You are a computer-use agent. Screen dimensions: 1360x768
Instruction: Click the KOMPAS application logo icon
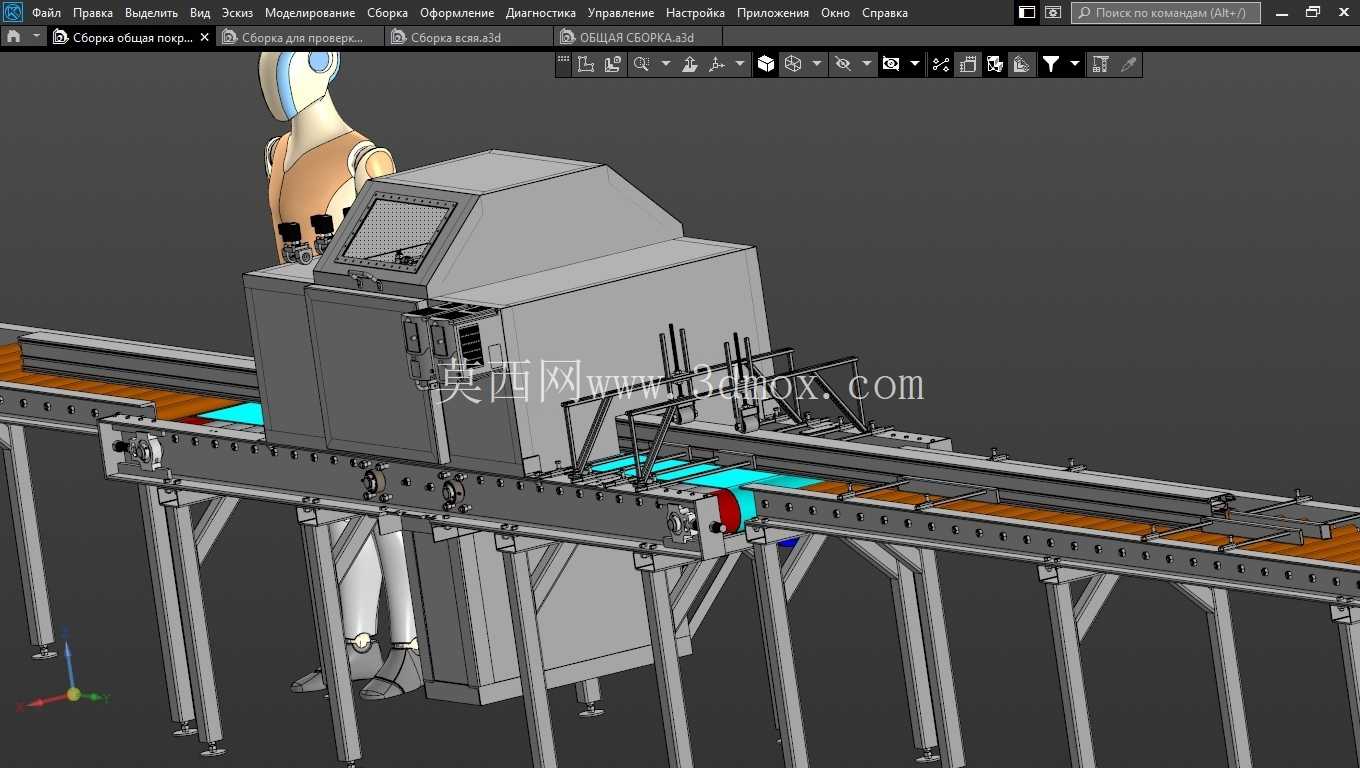tap(13, 13)
